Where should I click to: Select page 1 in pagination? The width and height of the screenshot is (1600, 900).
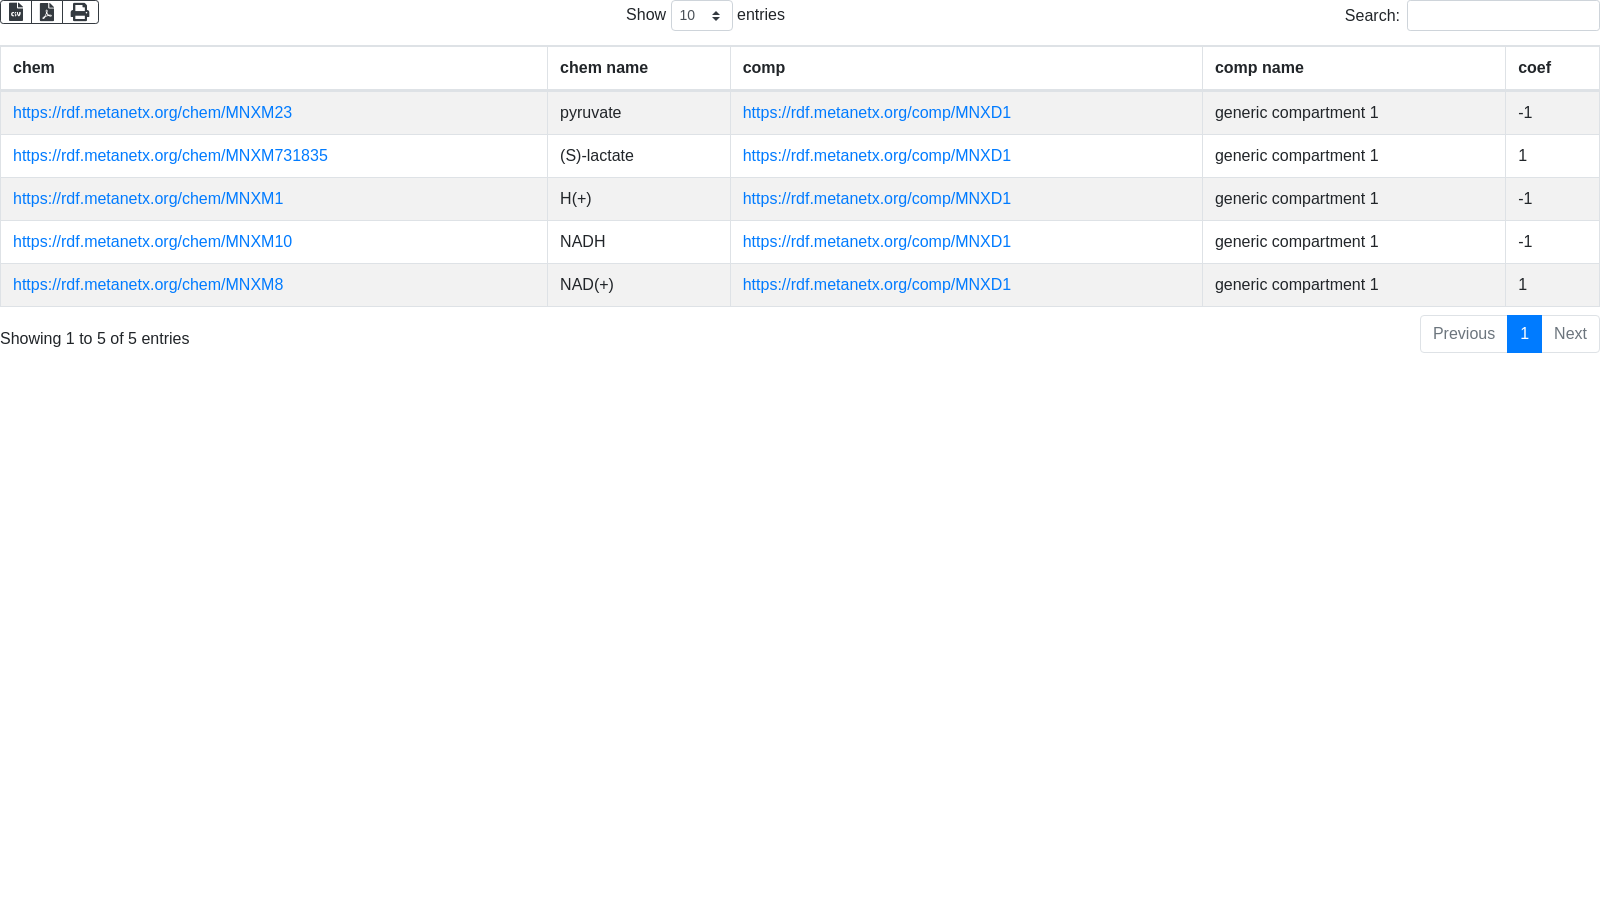pyautogui.click(x=1524, y=334)
